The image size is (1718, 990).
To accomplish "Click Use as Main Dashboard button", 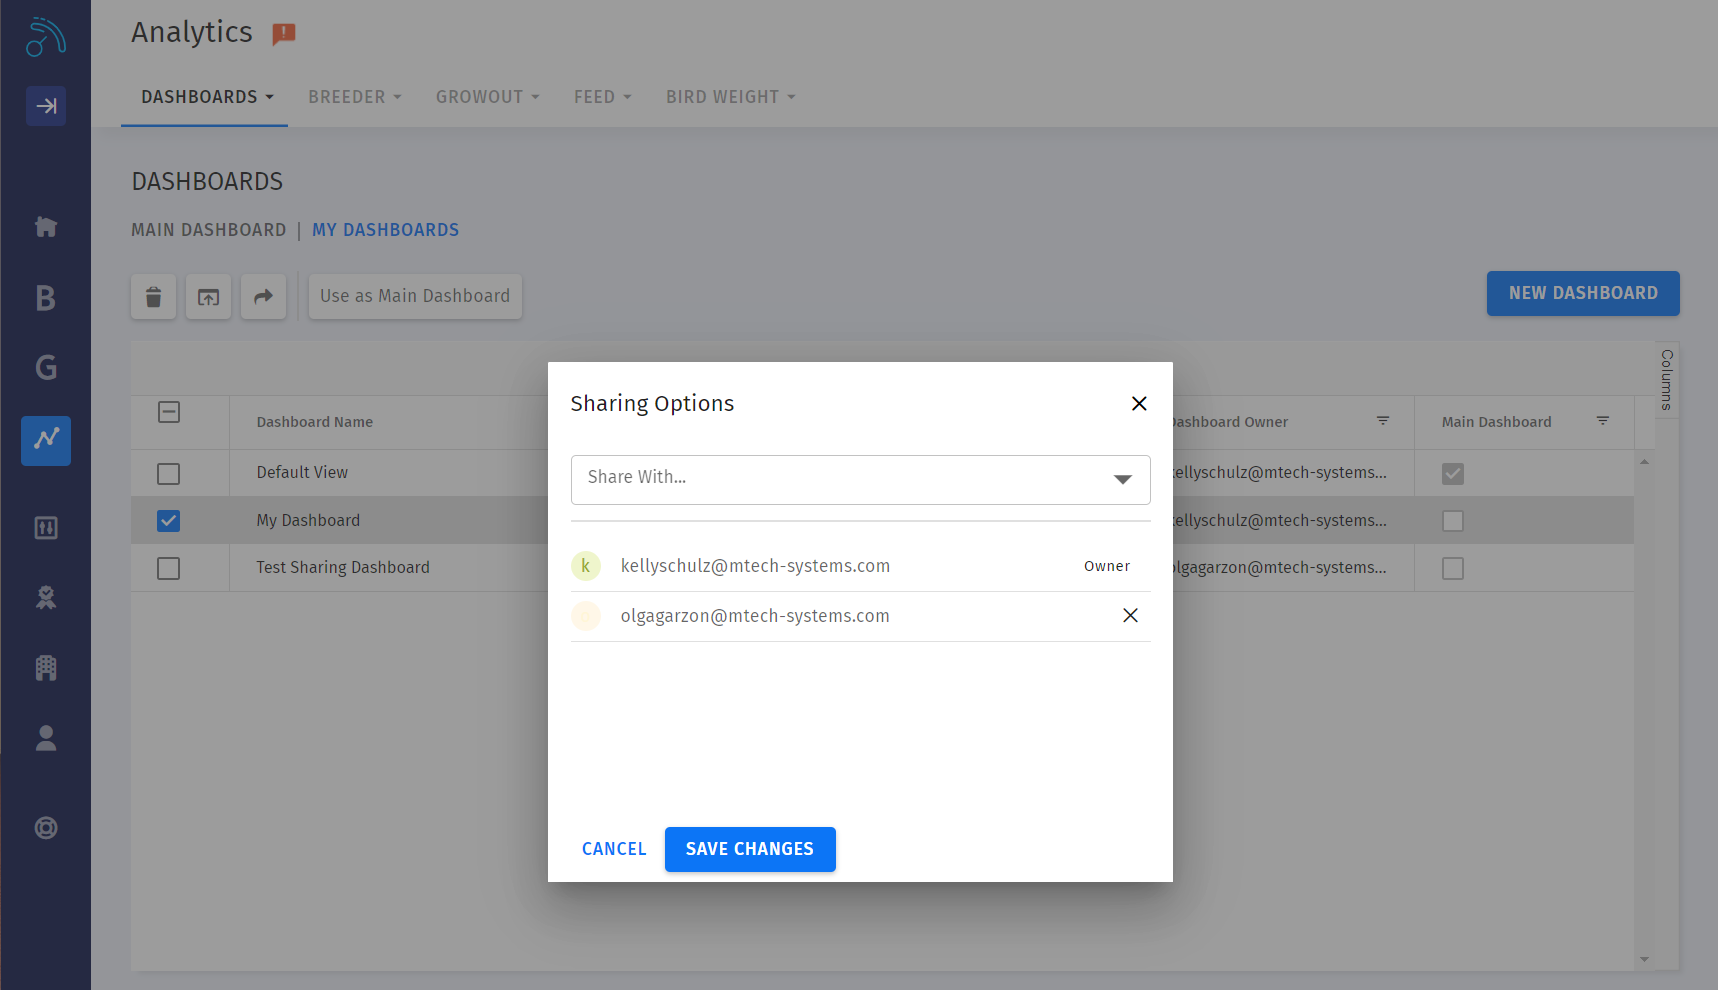I will click(x=415, y=297).
